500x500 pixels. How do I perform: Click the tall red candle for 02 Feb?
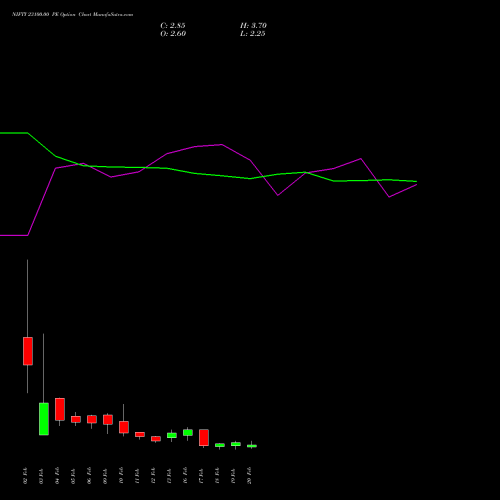point(28,351)
